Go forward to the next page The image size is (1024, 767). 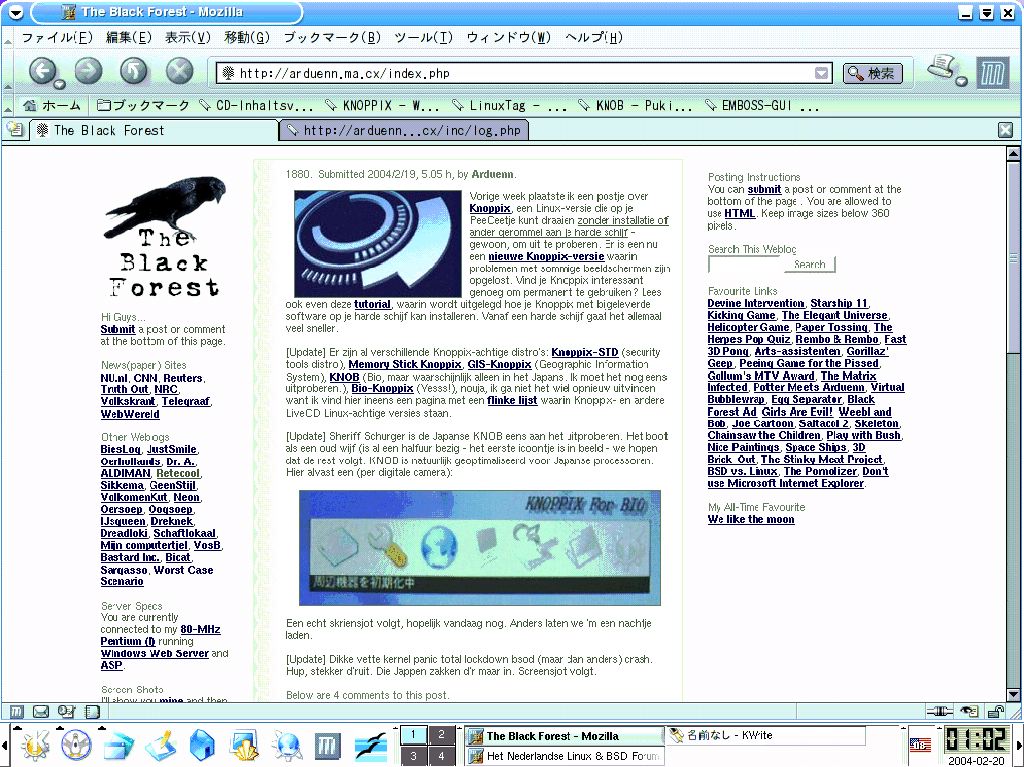pyautogui.click(x=88, y=71)
